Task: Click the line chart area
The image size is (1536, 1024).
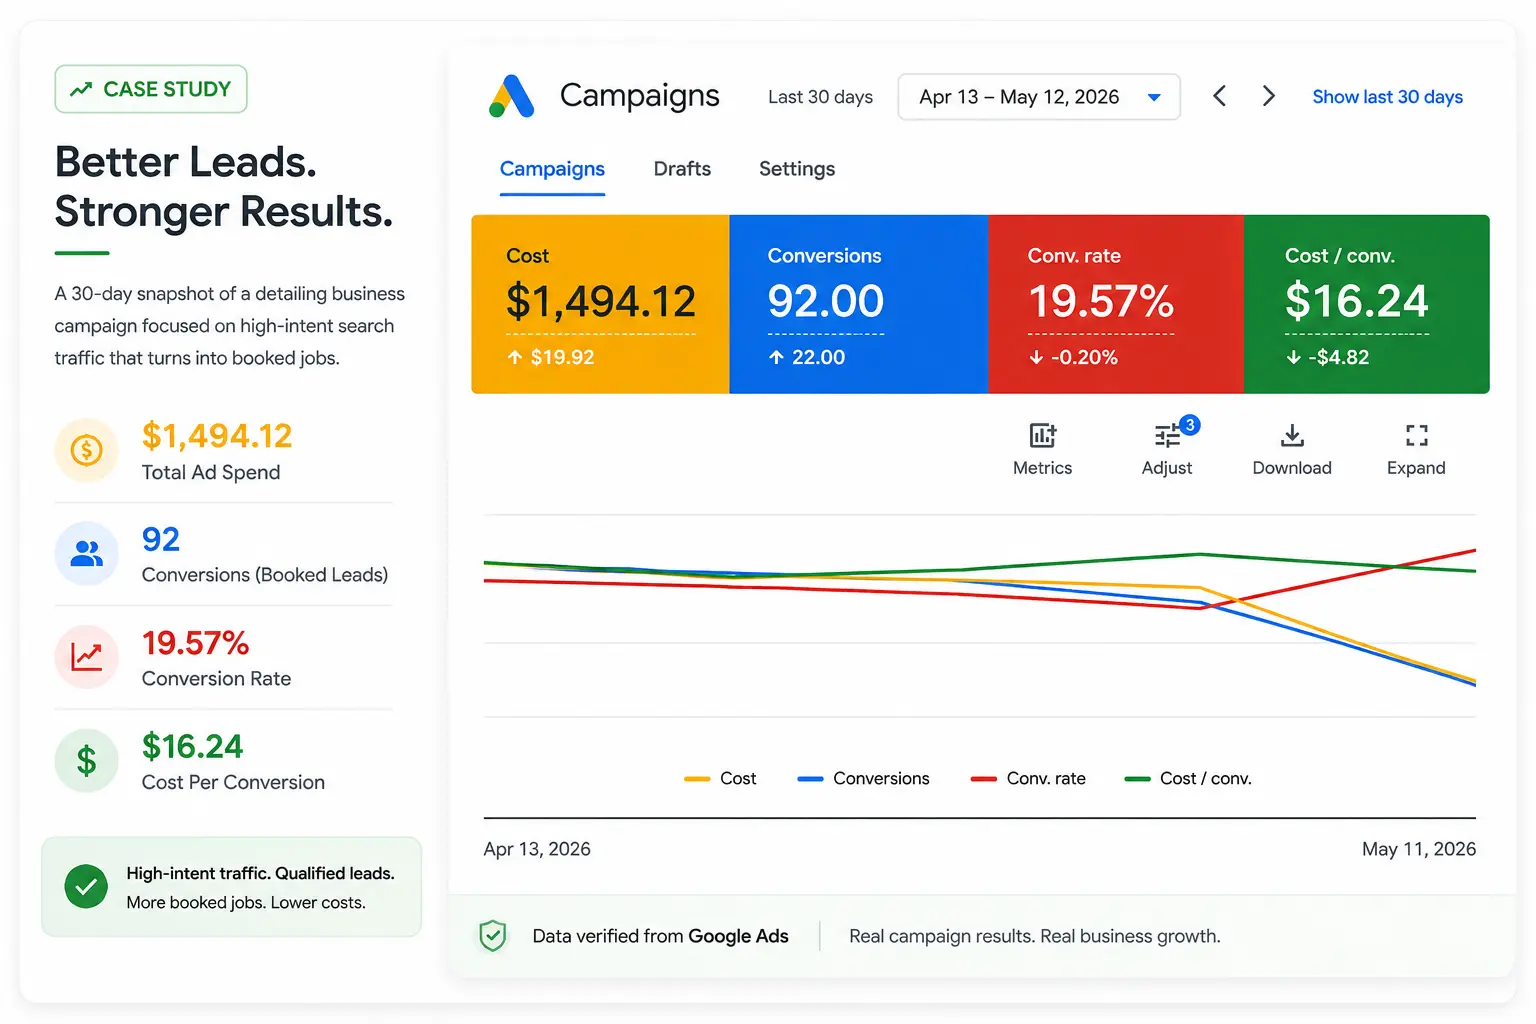Action: pos(980,616)
